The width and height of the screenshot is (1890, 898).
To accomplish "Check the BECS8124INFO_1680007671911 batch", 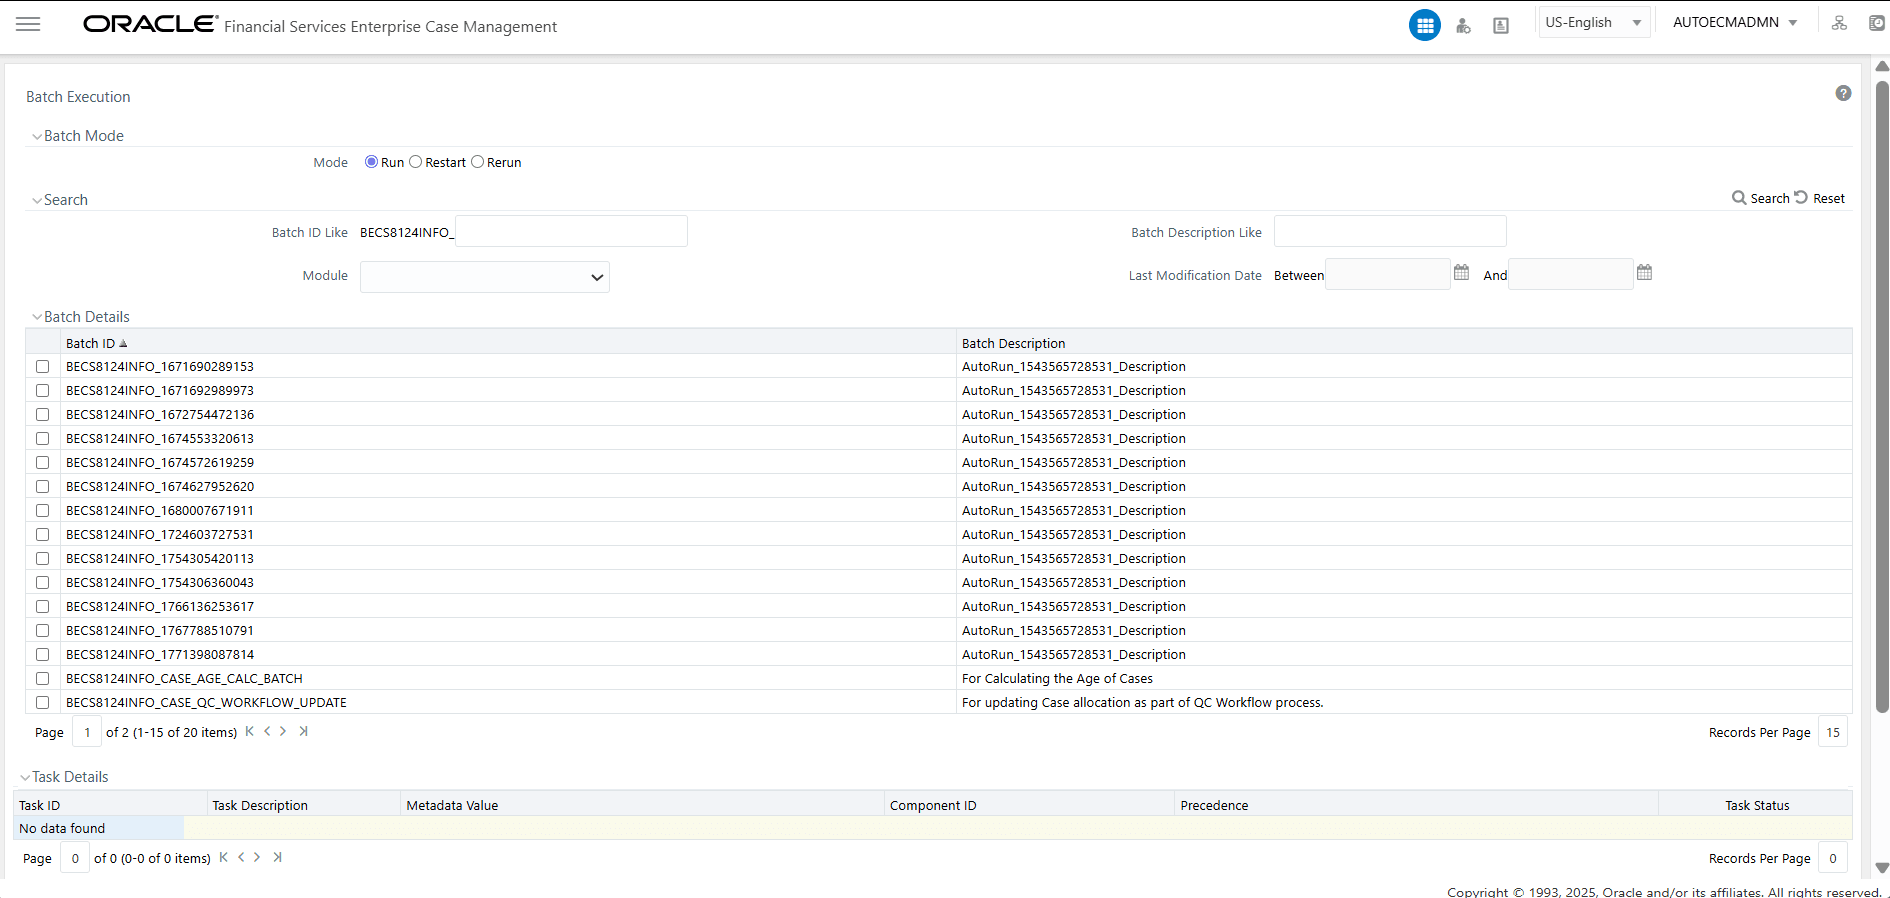I will [x=42, y=510].
